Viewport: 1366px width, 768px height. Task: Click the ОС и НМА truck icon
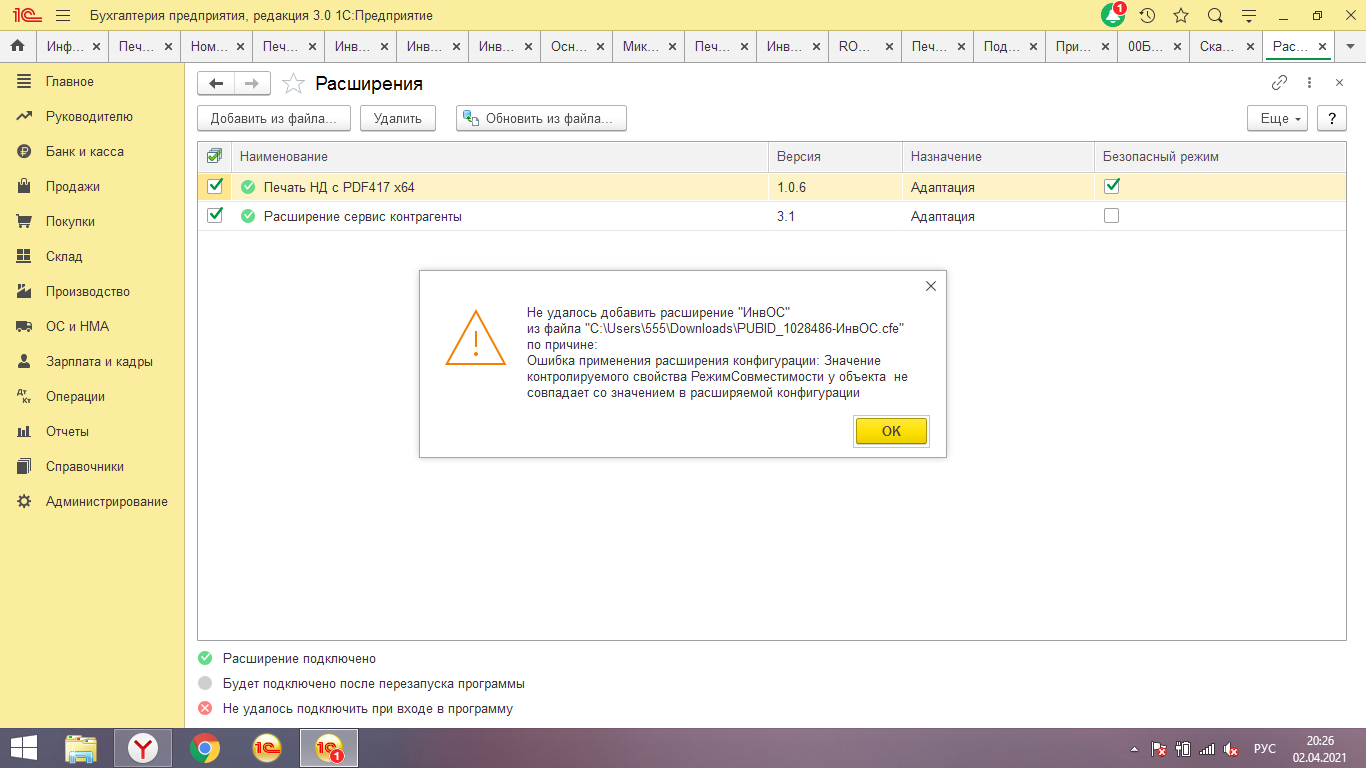point(25,326)
